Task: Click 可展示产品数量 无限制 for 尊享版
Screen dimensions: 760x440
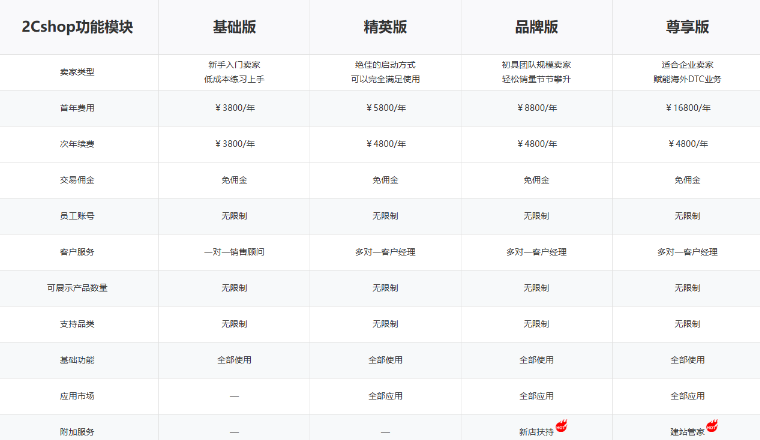Action: pos(687,288)
